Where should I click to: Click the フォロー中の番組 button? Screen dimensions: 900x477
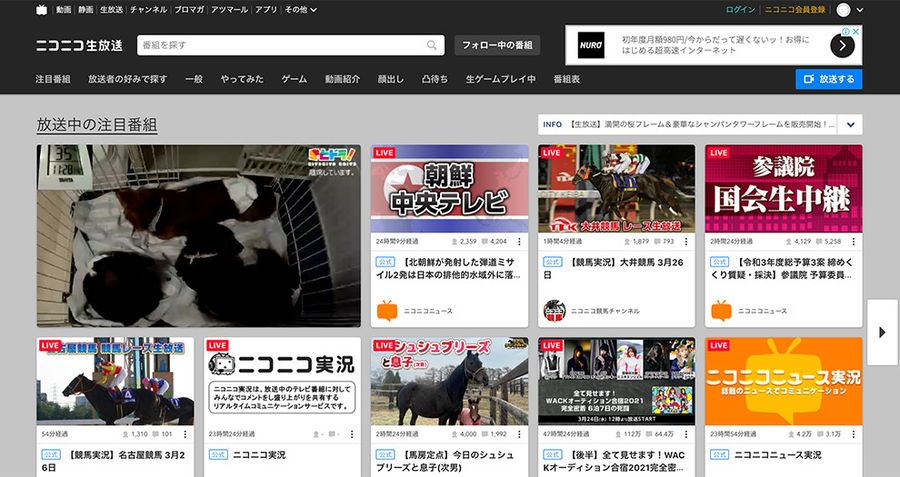[x=497, y=45]
